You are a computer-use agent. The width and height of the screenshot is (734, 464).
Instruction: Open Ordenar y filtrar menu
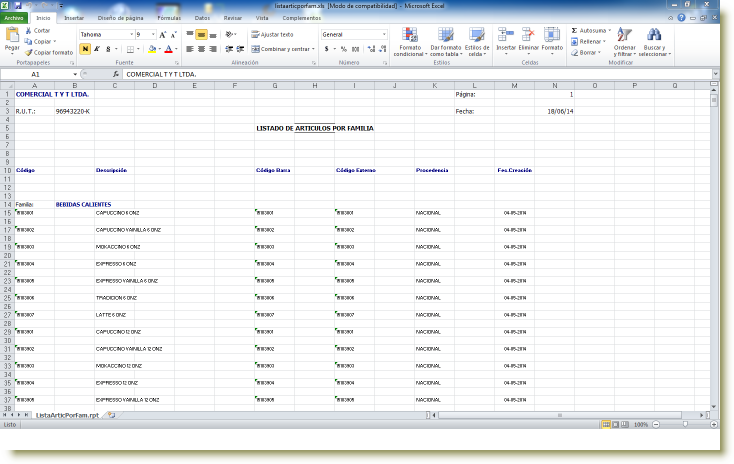coord(624,42)
